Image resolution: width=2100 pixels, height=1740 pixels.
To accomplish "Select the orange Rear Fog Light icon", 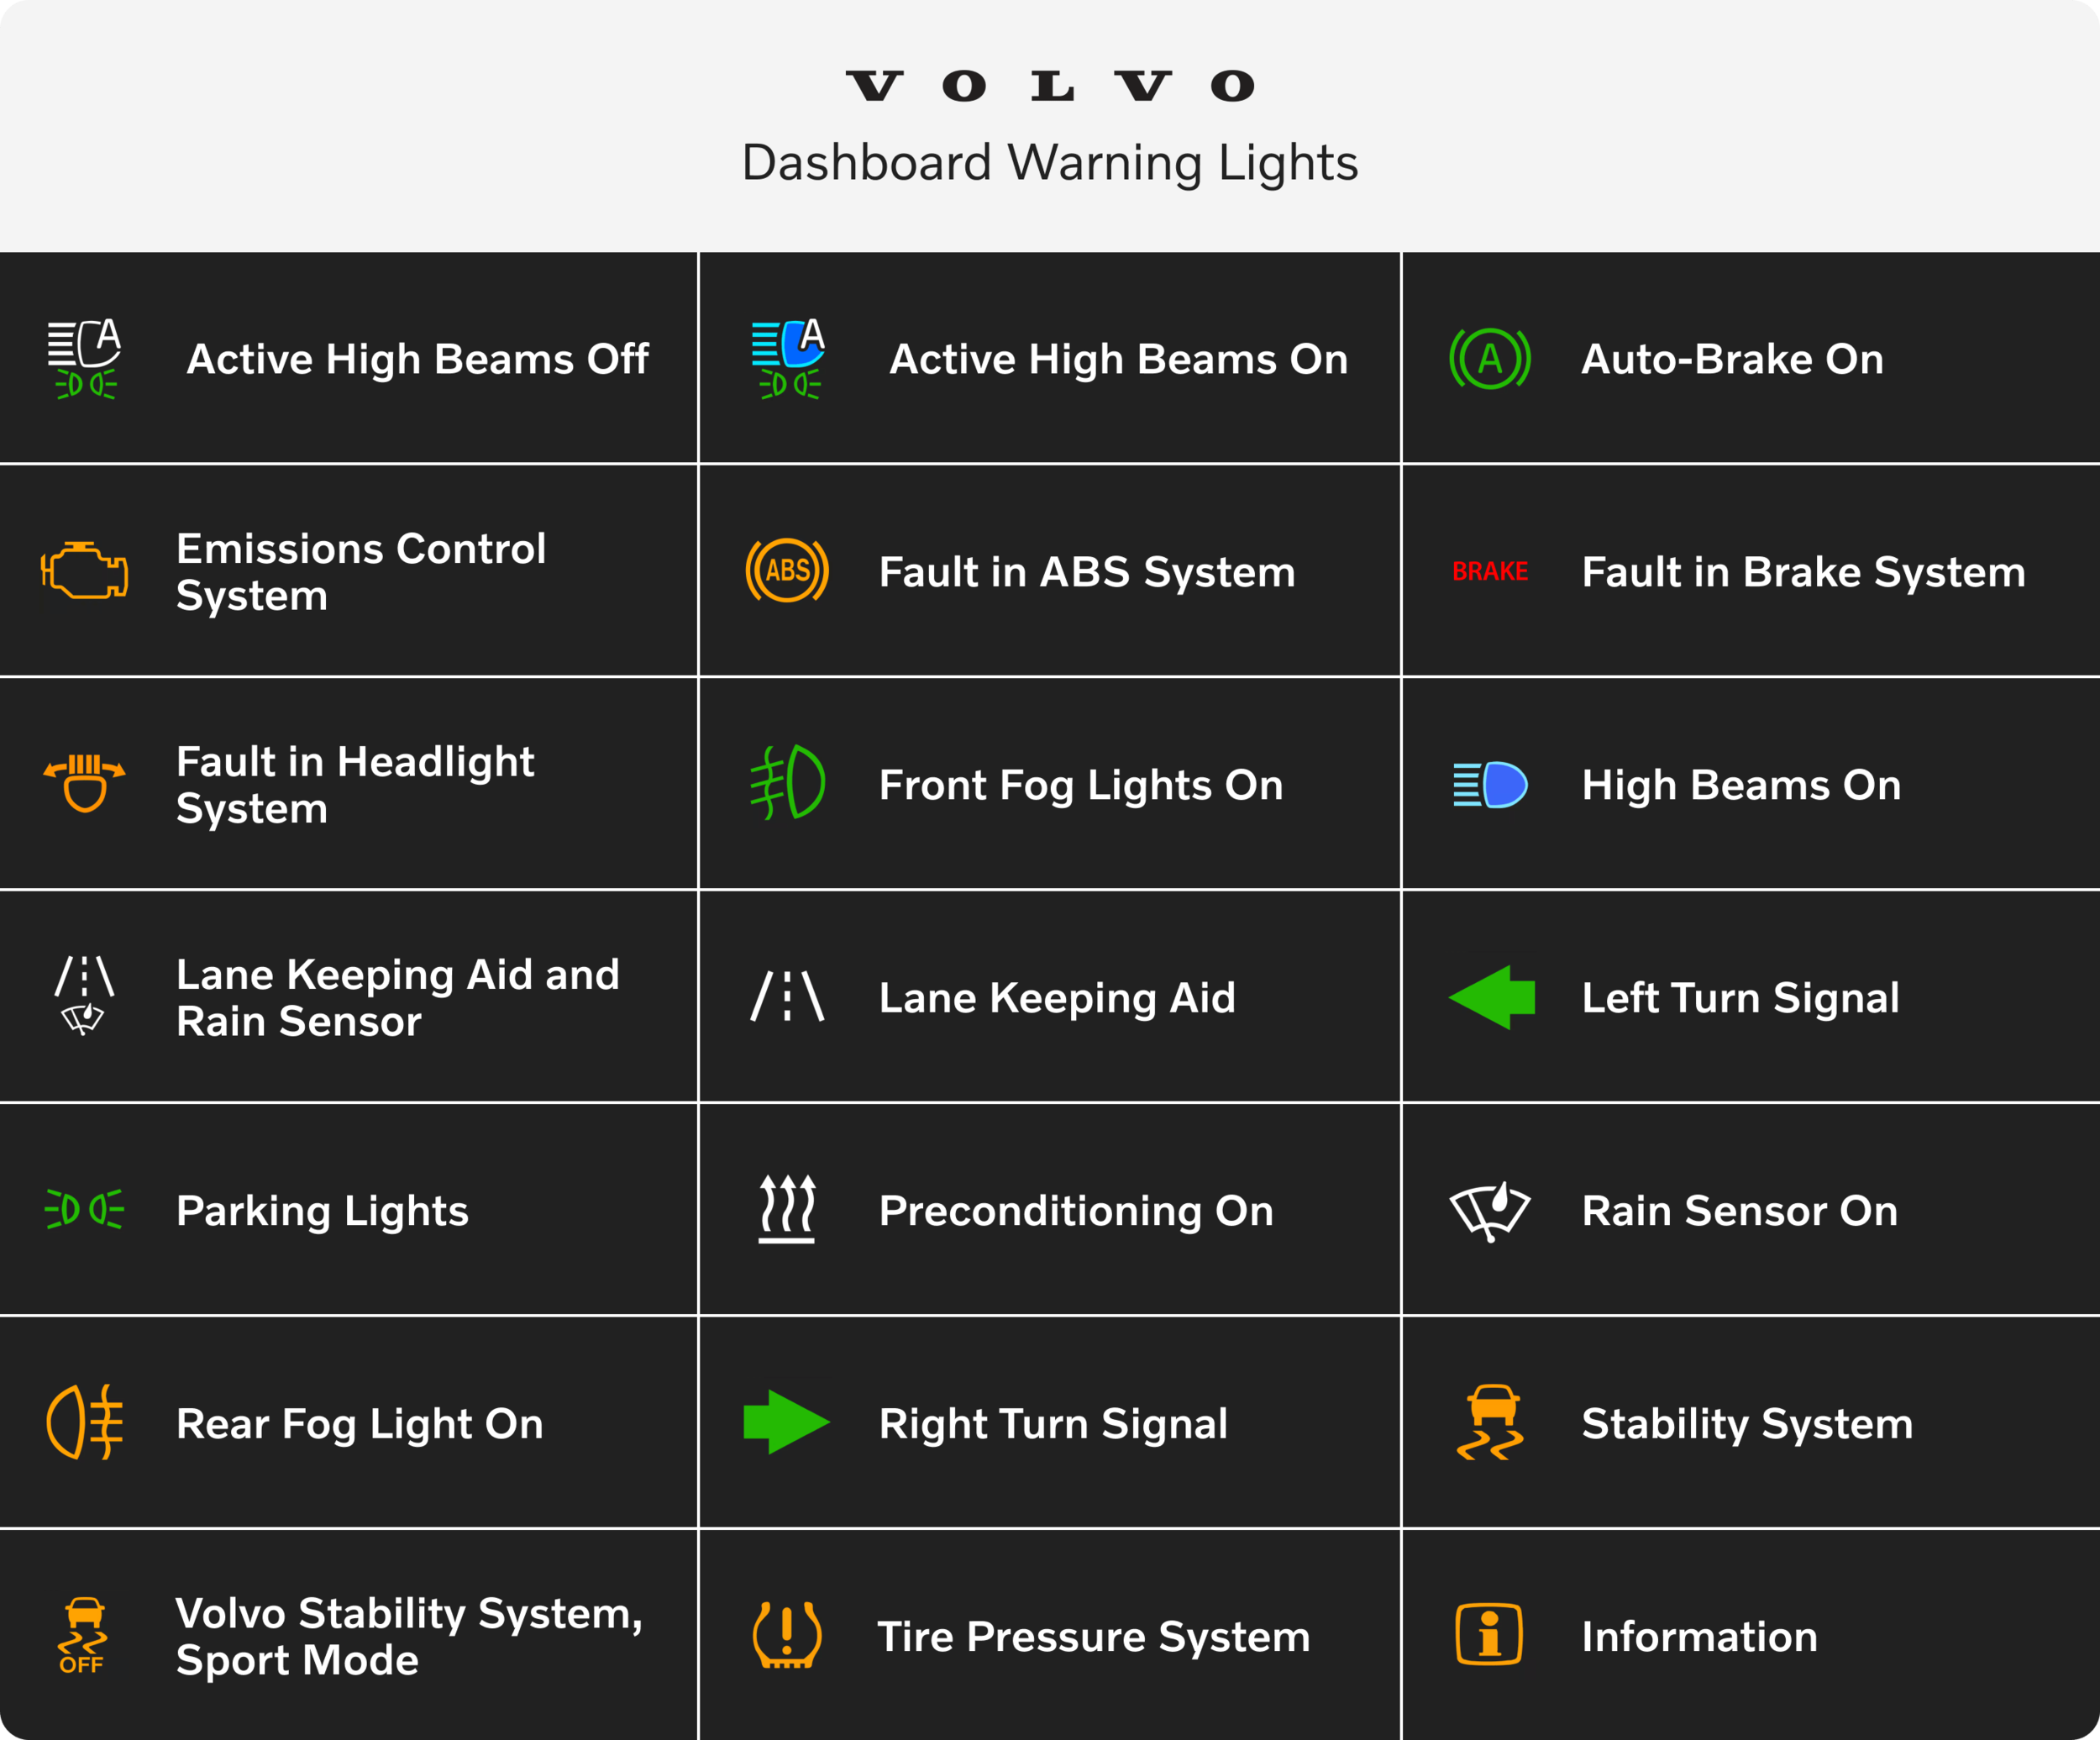I will coord(84,1422).
